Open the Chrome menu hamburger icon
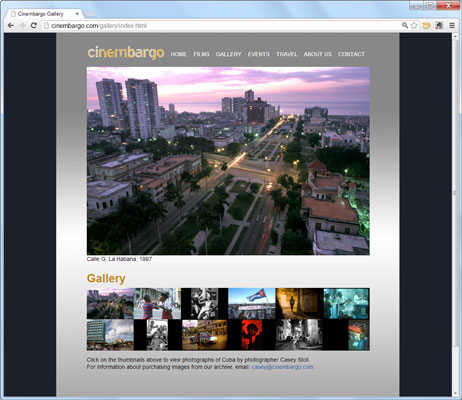 [452, 25]
